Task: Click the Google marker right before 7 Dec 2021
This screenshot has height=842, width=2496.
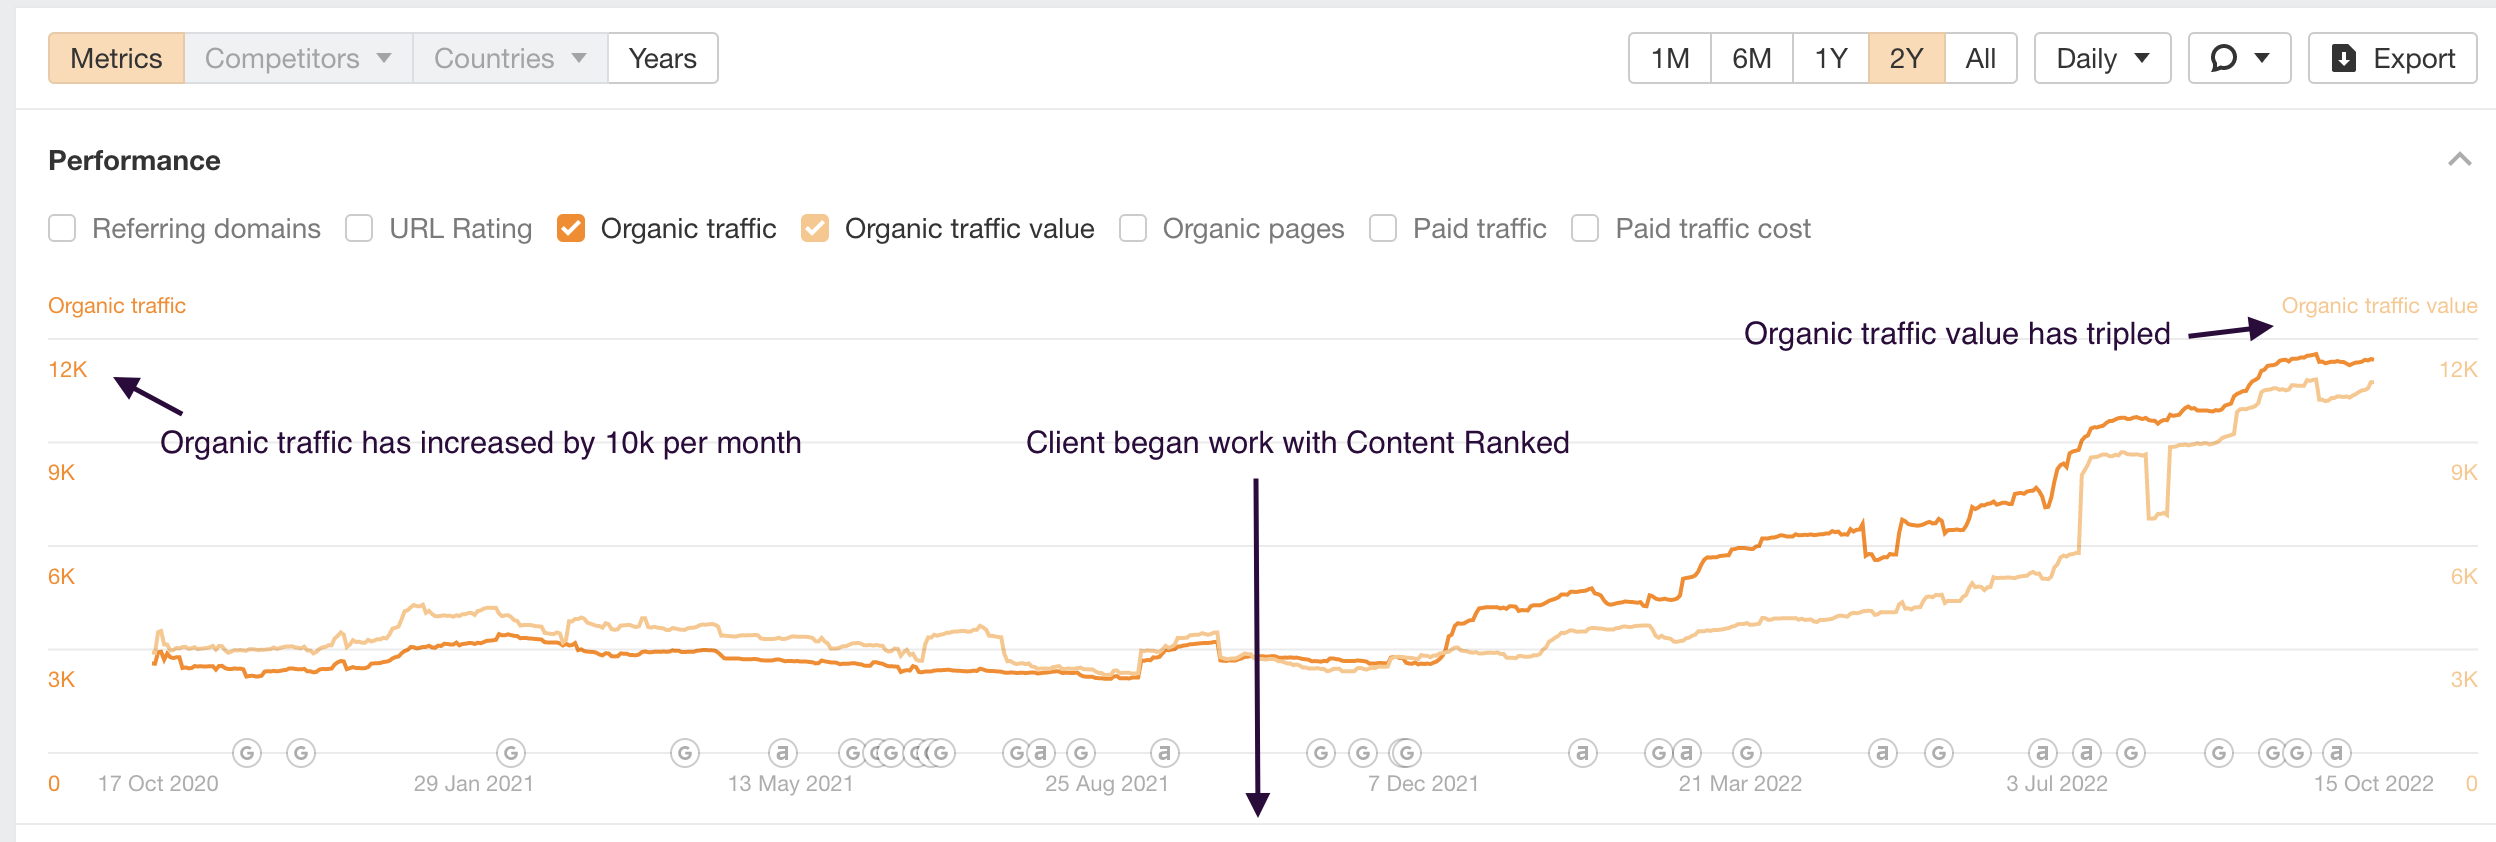Action: click(1404, 752)
